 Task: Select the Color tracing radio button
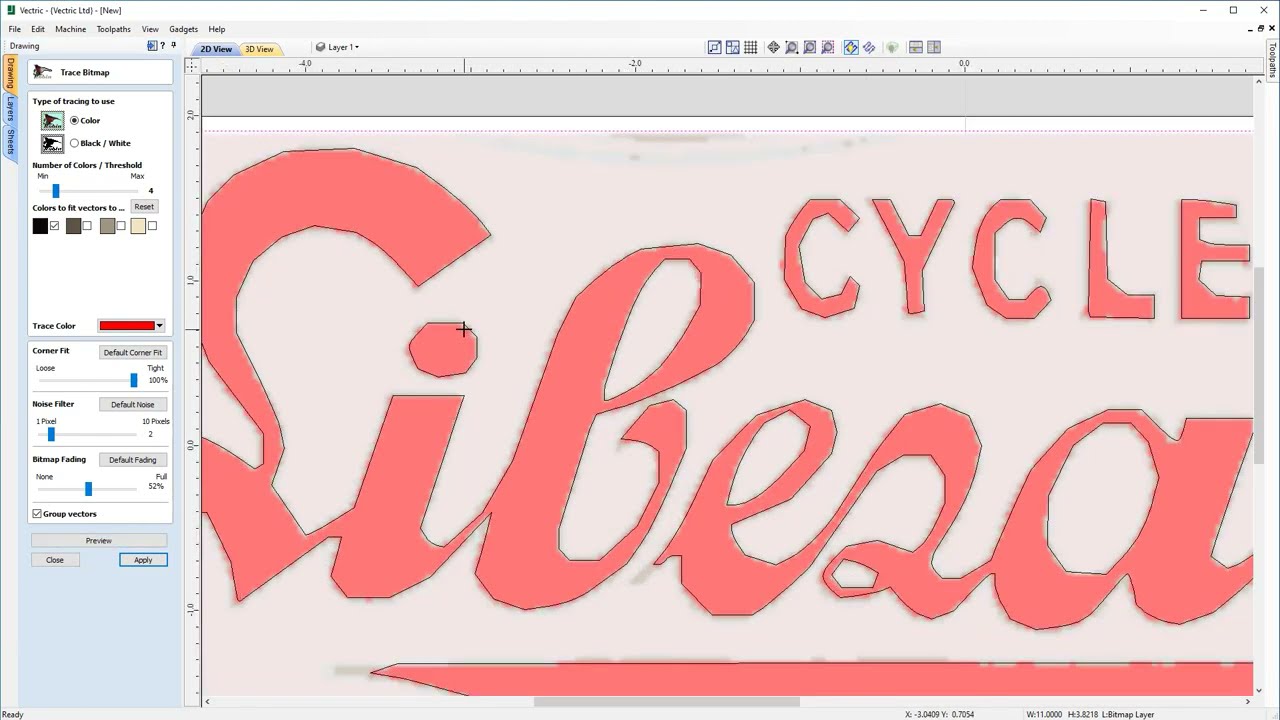[x=74, y=121]
